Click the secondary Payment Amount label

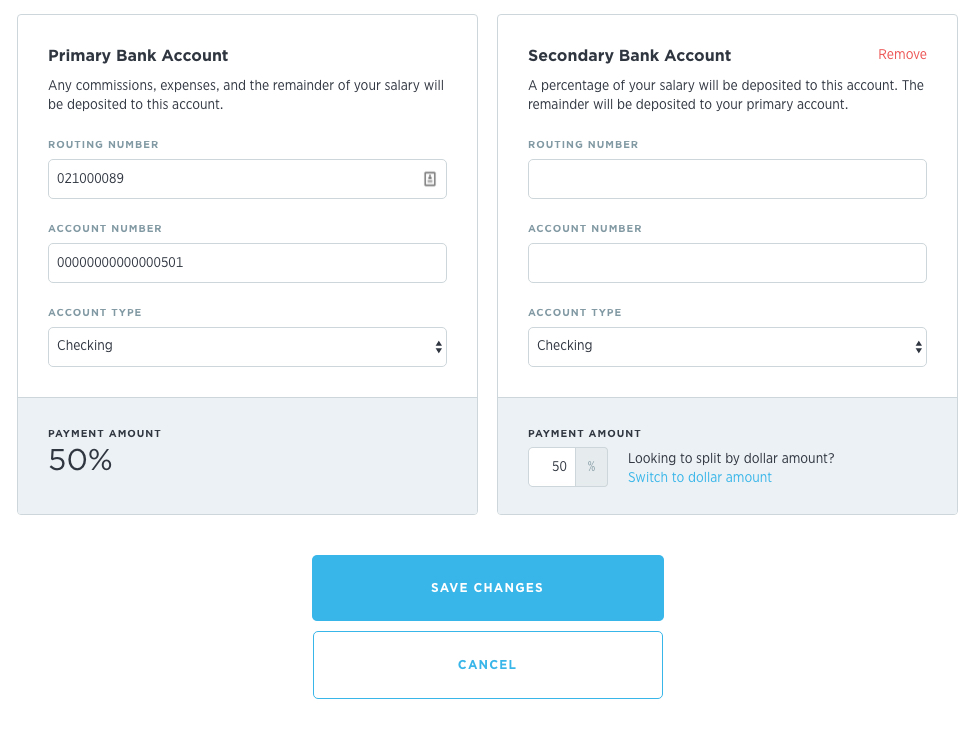tap(584, 433)
